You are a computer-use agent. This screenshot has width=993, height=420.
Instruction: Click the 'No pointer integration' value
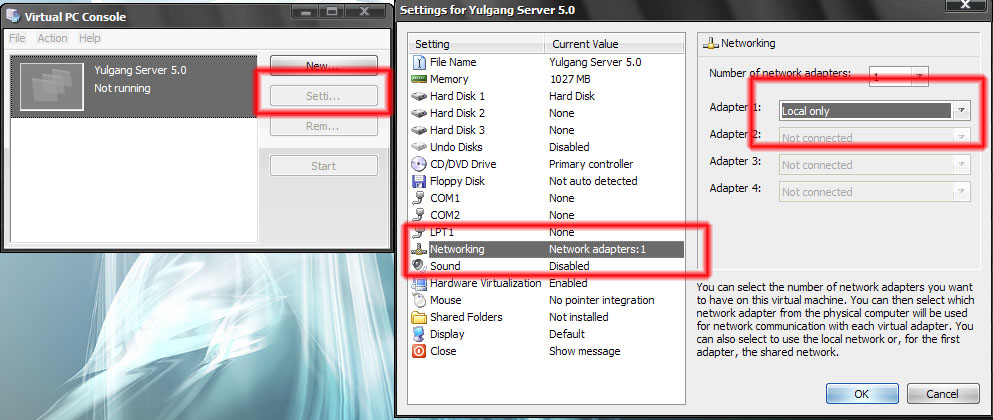click(x=602, y=300)
